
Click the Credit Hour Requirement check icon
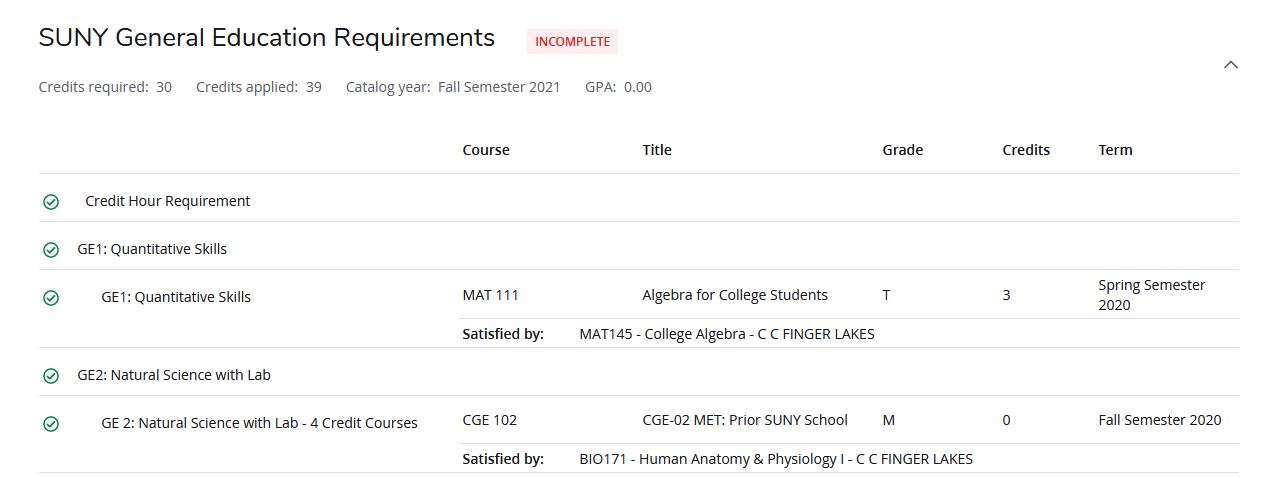click(x=51, y=202)
